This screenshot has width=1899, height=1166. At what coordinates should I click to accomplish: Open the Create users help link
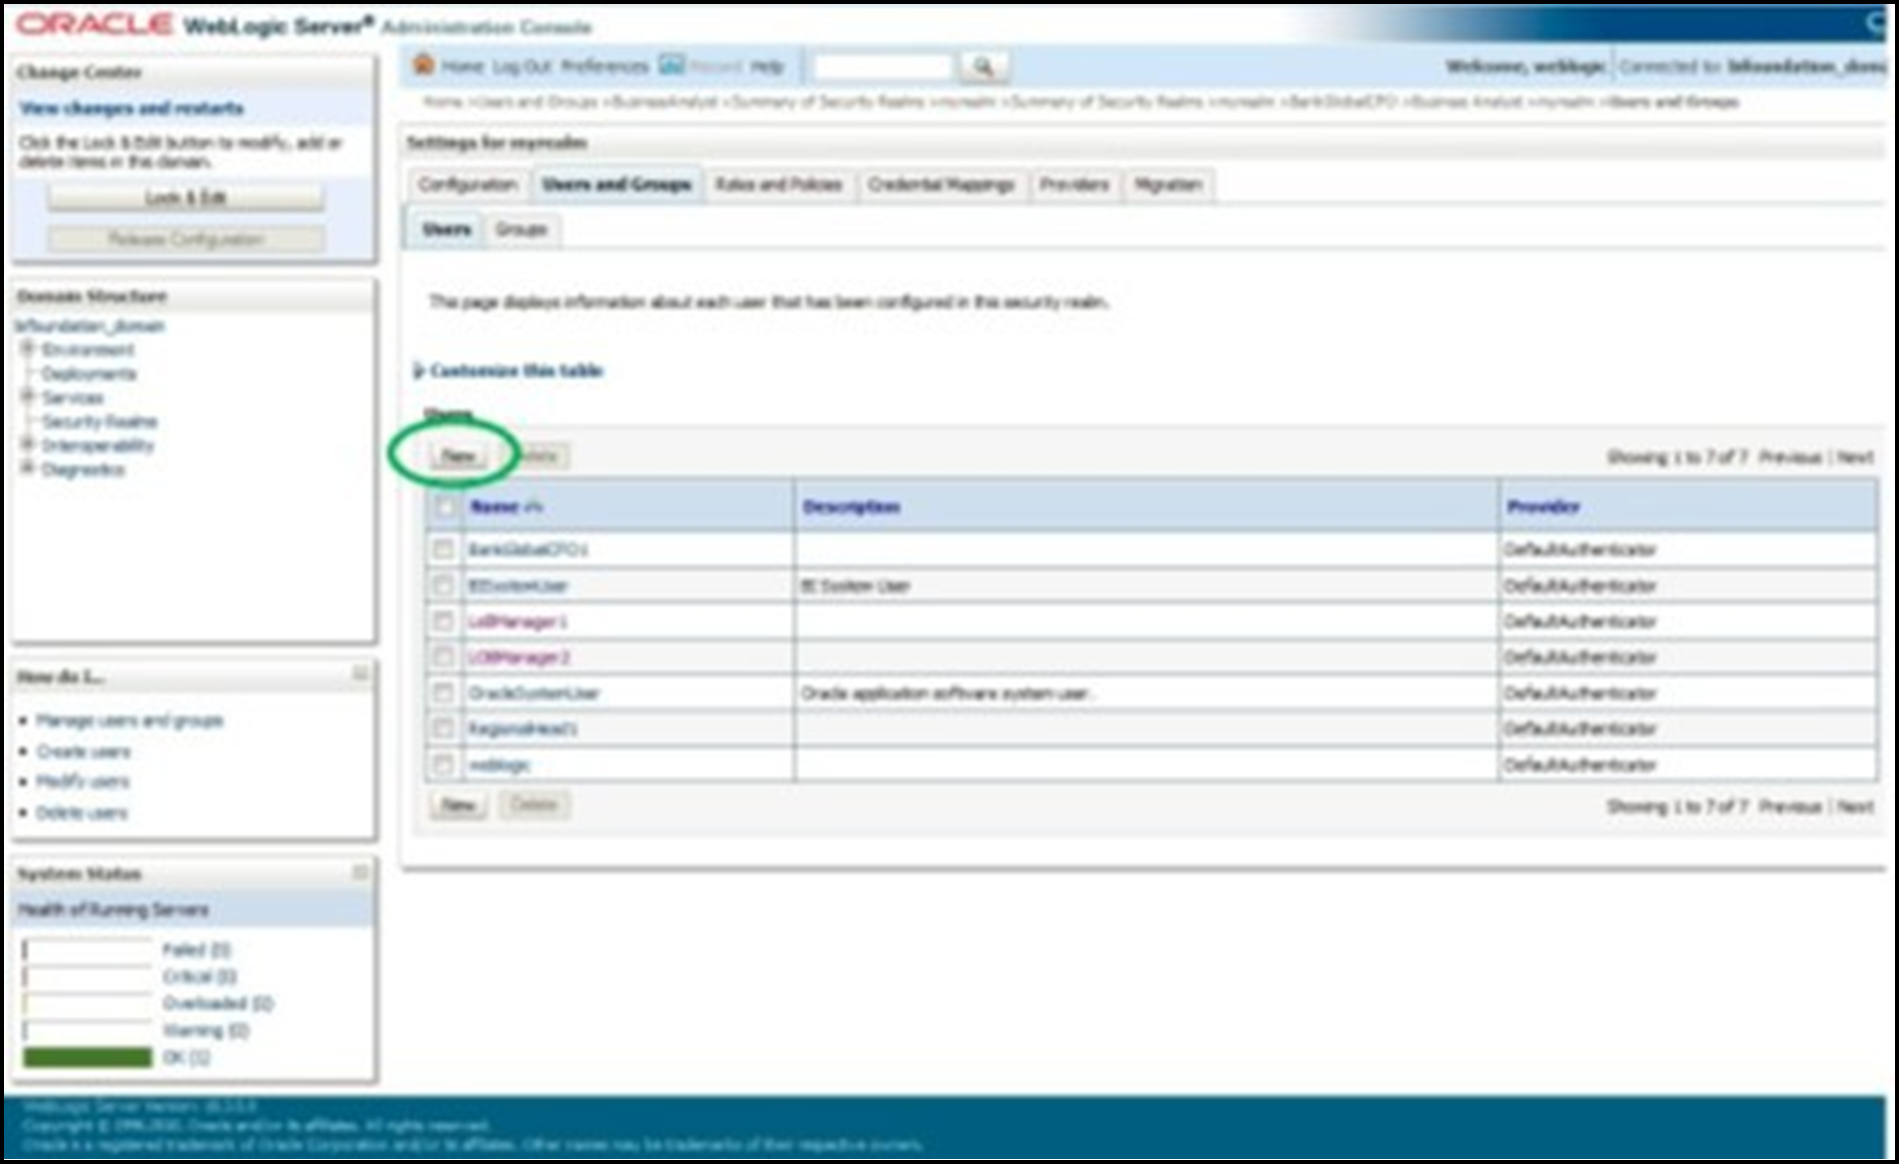click(84, 751)
